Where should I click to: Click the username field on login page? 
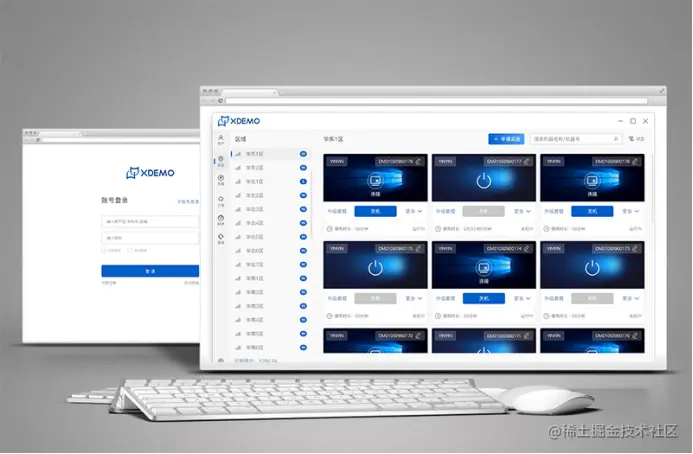(150, 221)
